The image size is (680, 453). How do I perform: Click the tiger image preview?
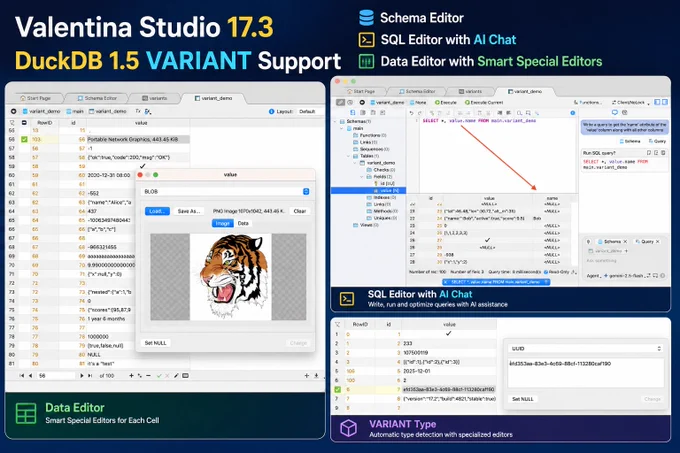231,277
